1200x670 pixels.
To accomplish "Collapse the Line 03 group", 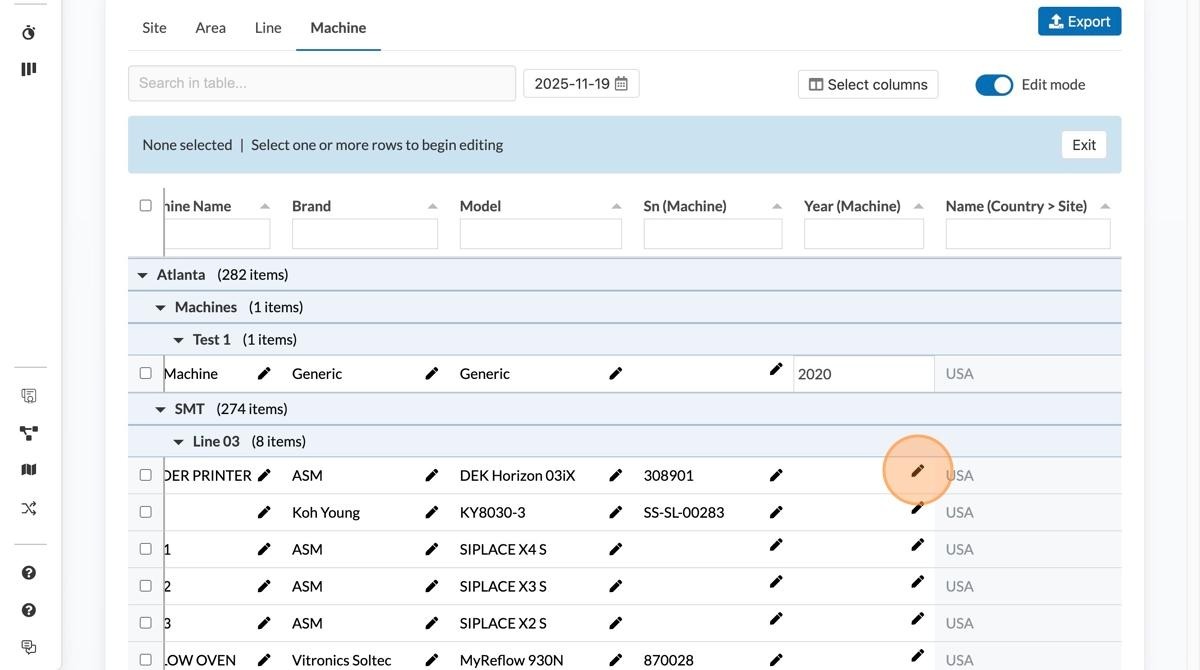I will [178, 442].
